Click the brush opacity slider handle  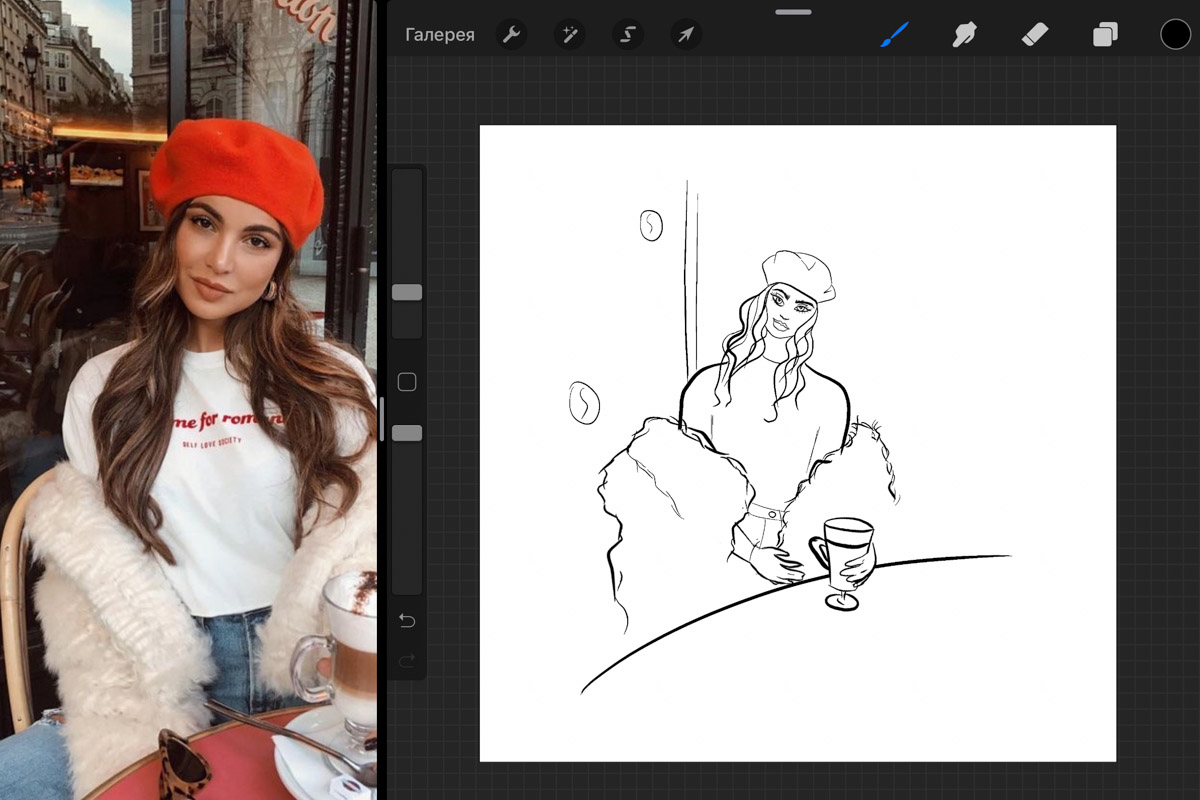point(407,433)
